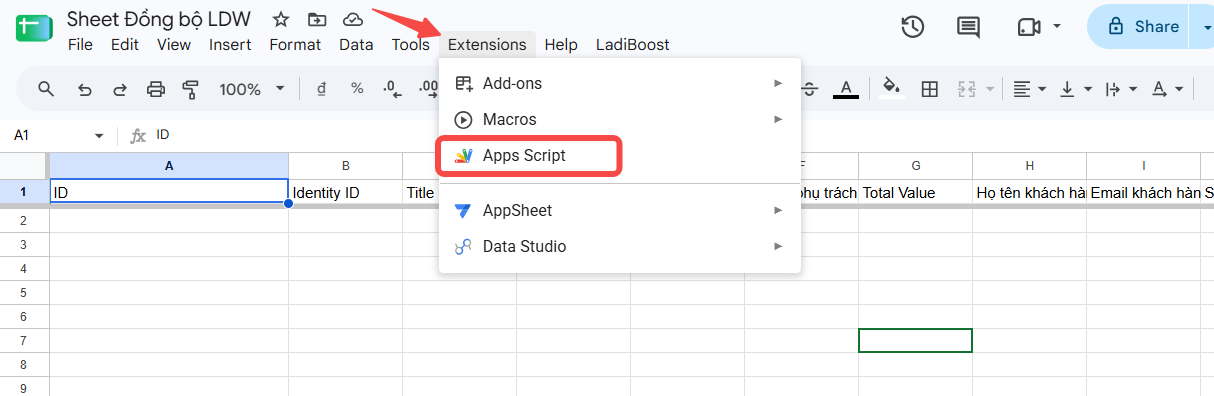Image resolution: width=1214 pixels, height=396 pixels.
Task: Choose Apps Script from Extensions menu
Action: pos(620,156)
